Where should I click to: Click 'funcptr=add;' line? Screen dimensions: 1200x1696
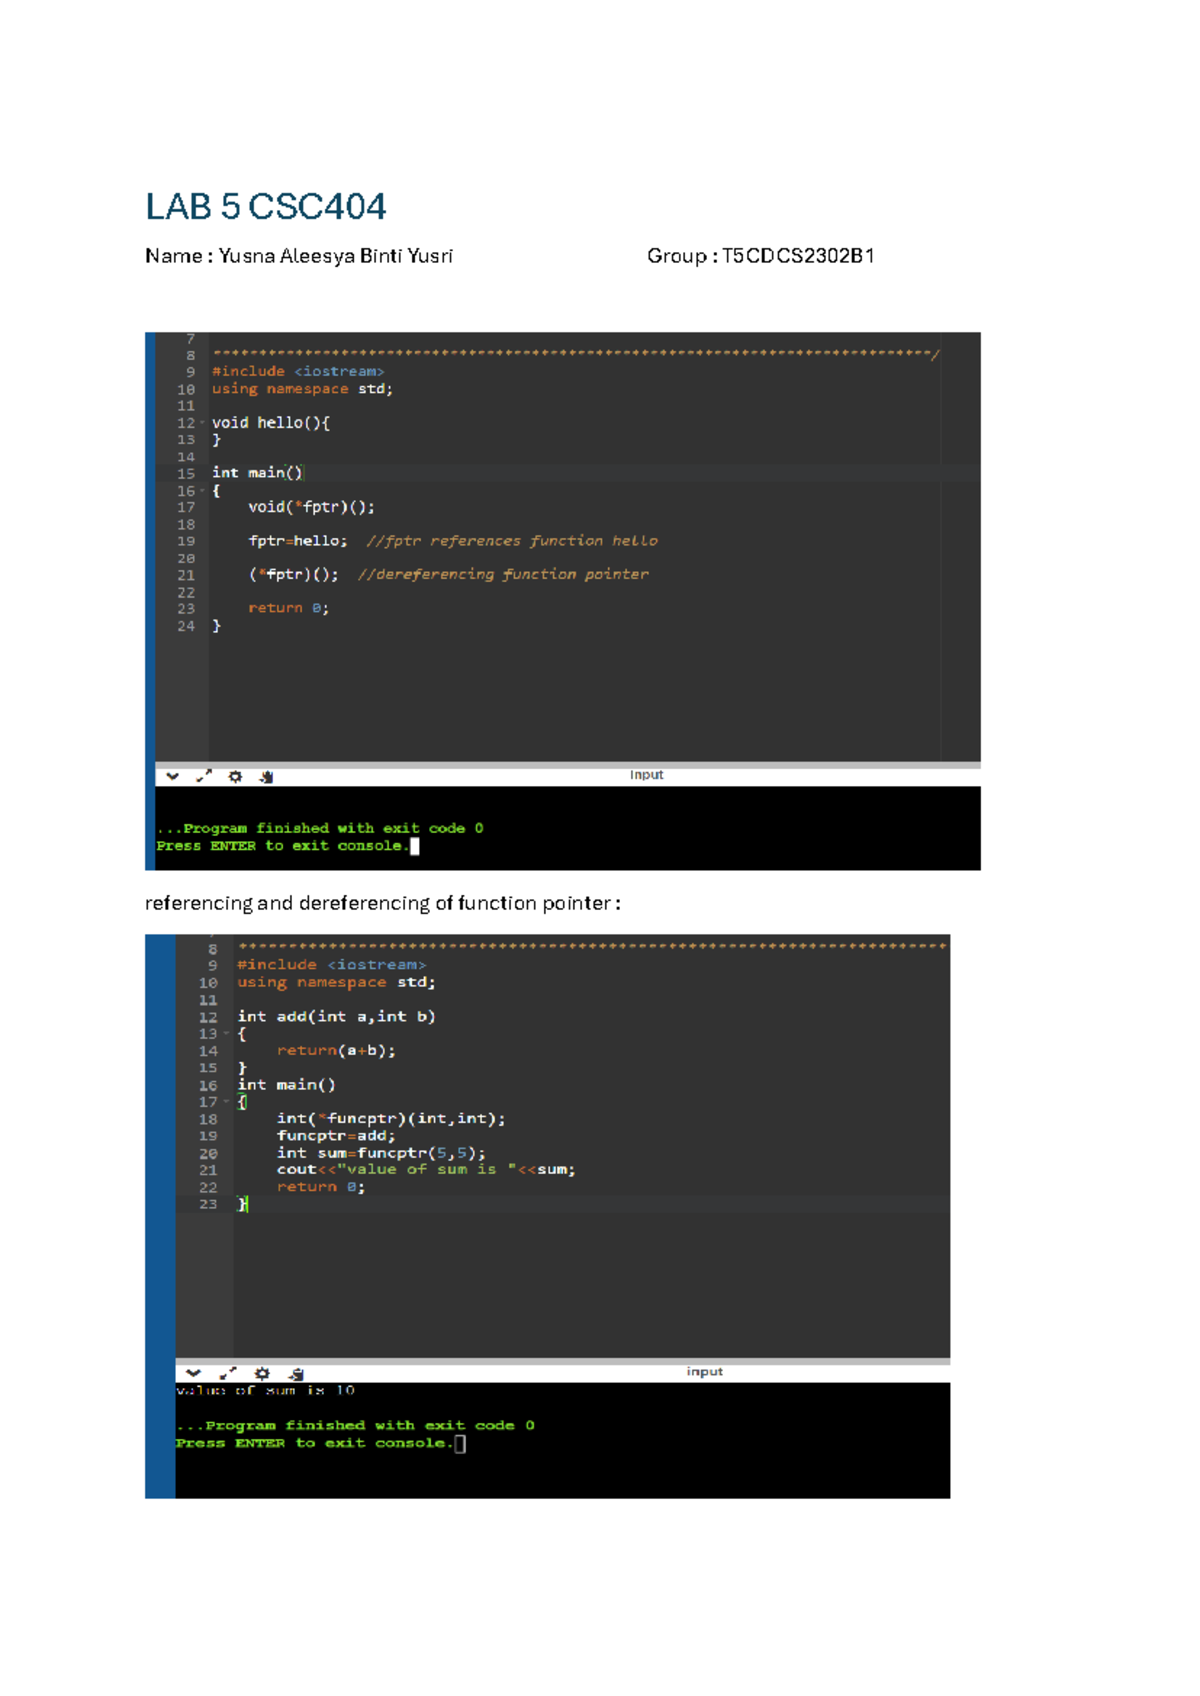coord(336,1136)
